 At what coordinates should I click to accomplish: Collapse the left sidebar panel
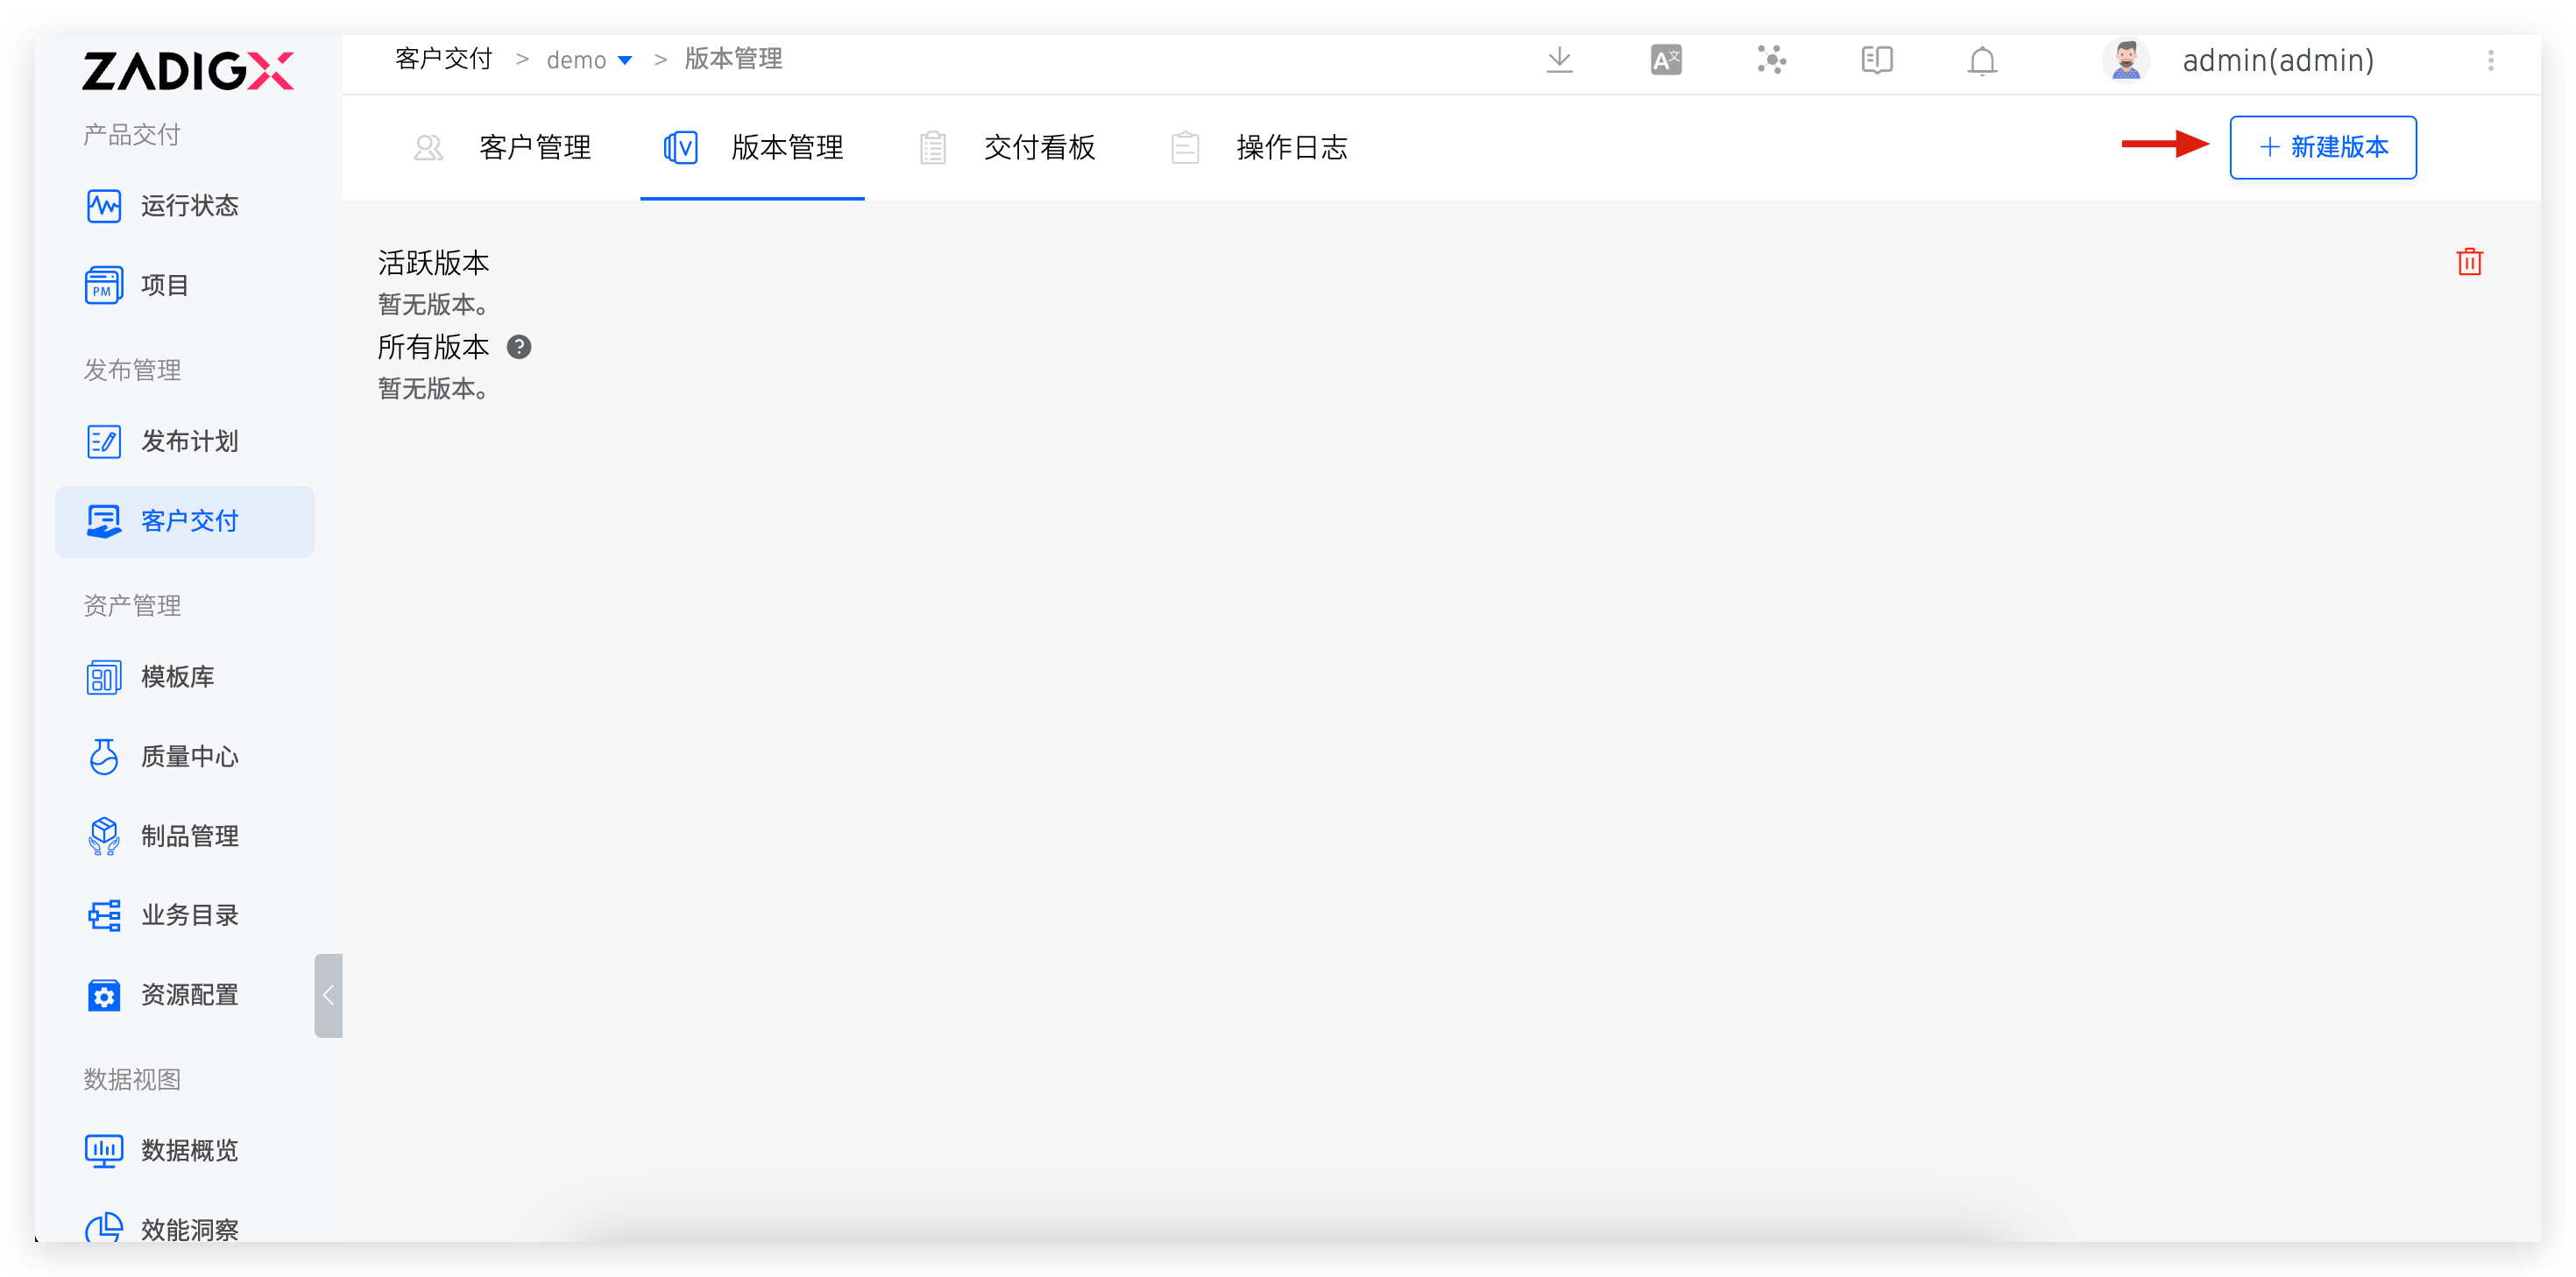click(x=328, y=995)
